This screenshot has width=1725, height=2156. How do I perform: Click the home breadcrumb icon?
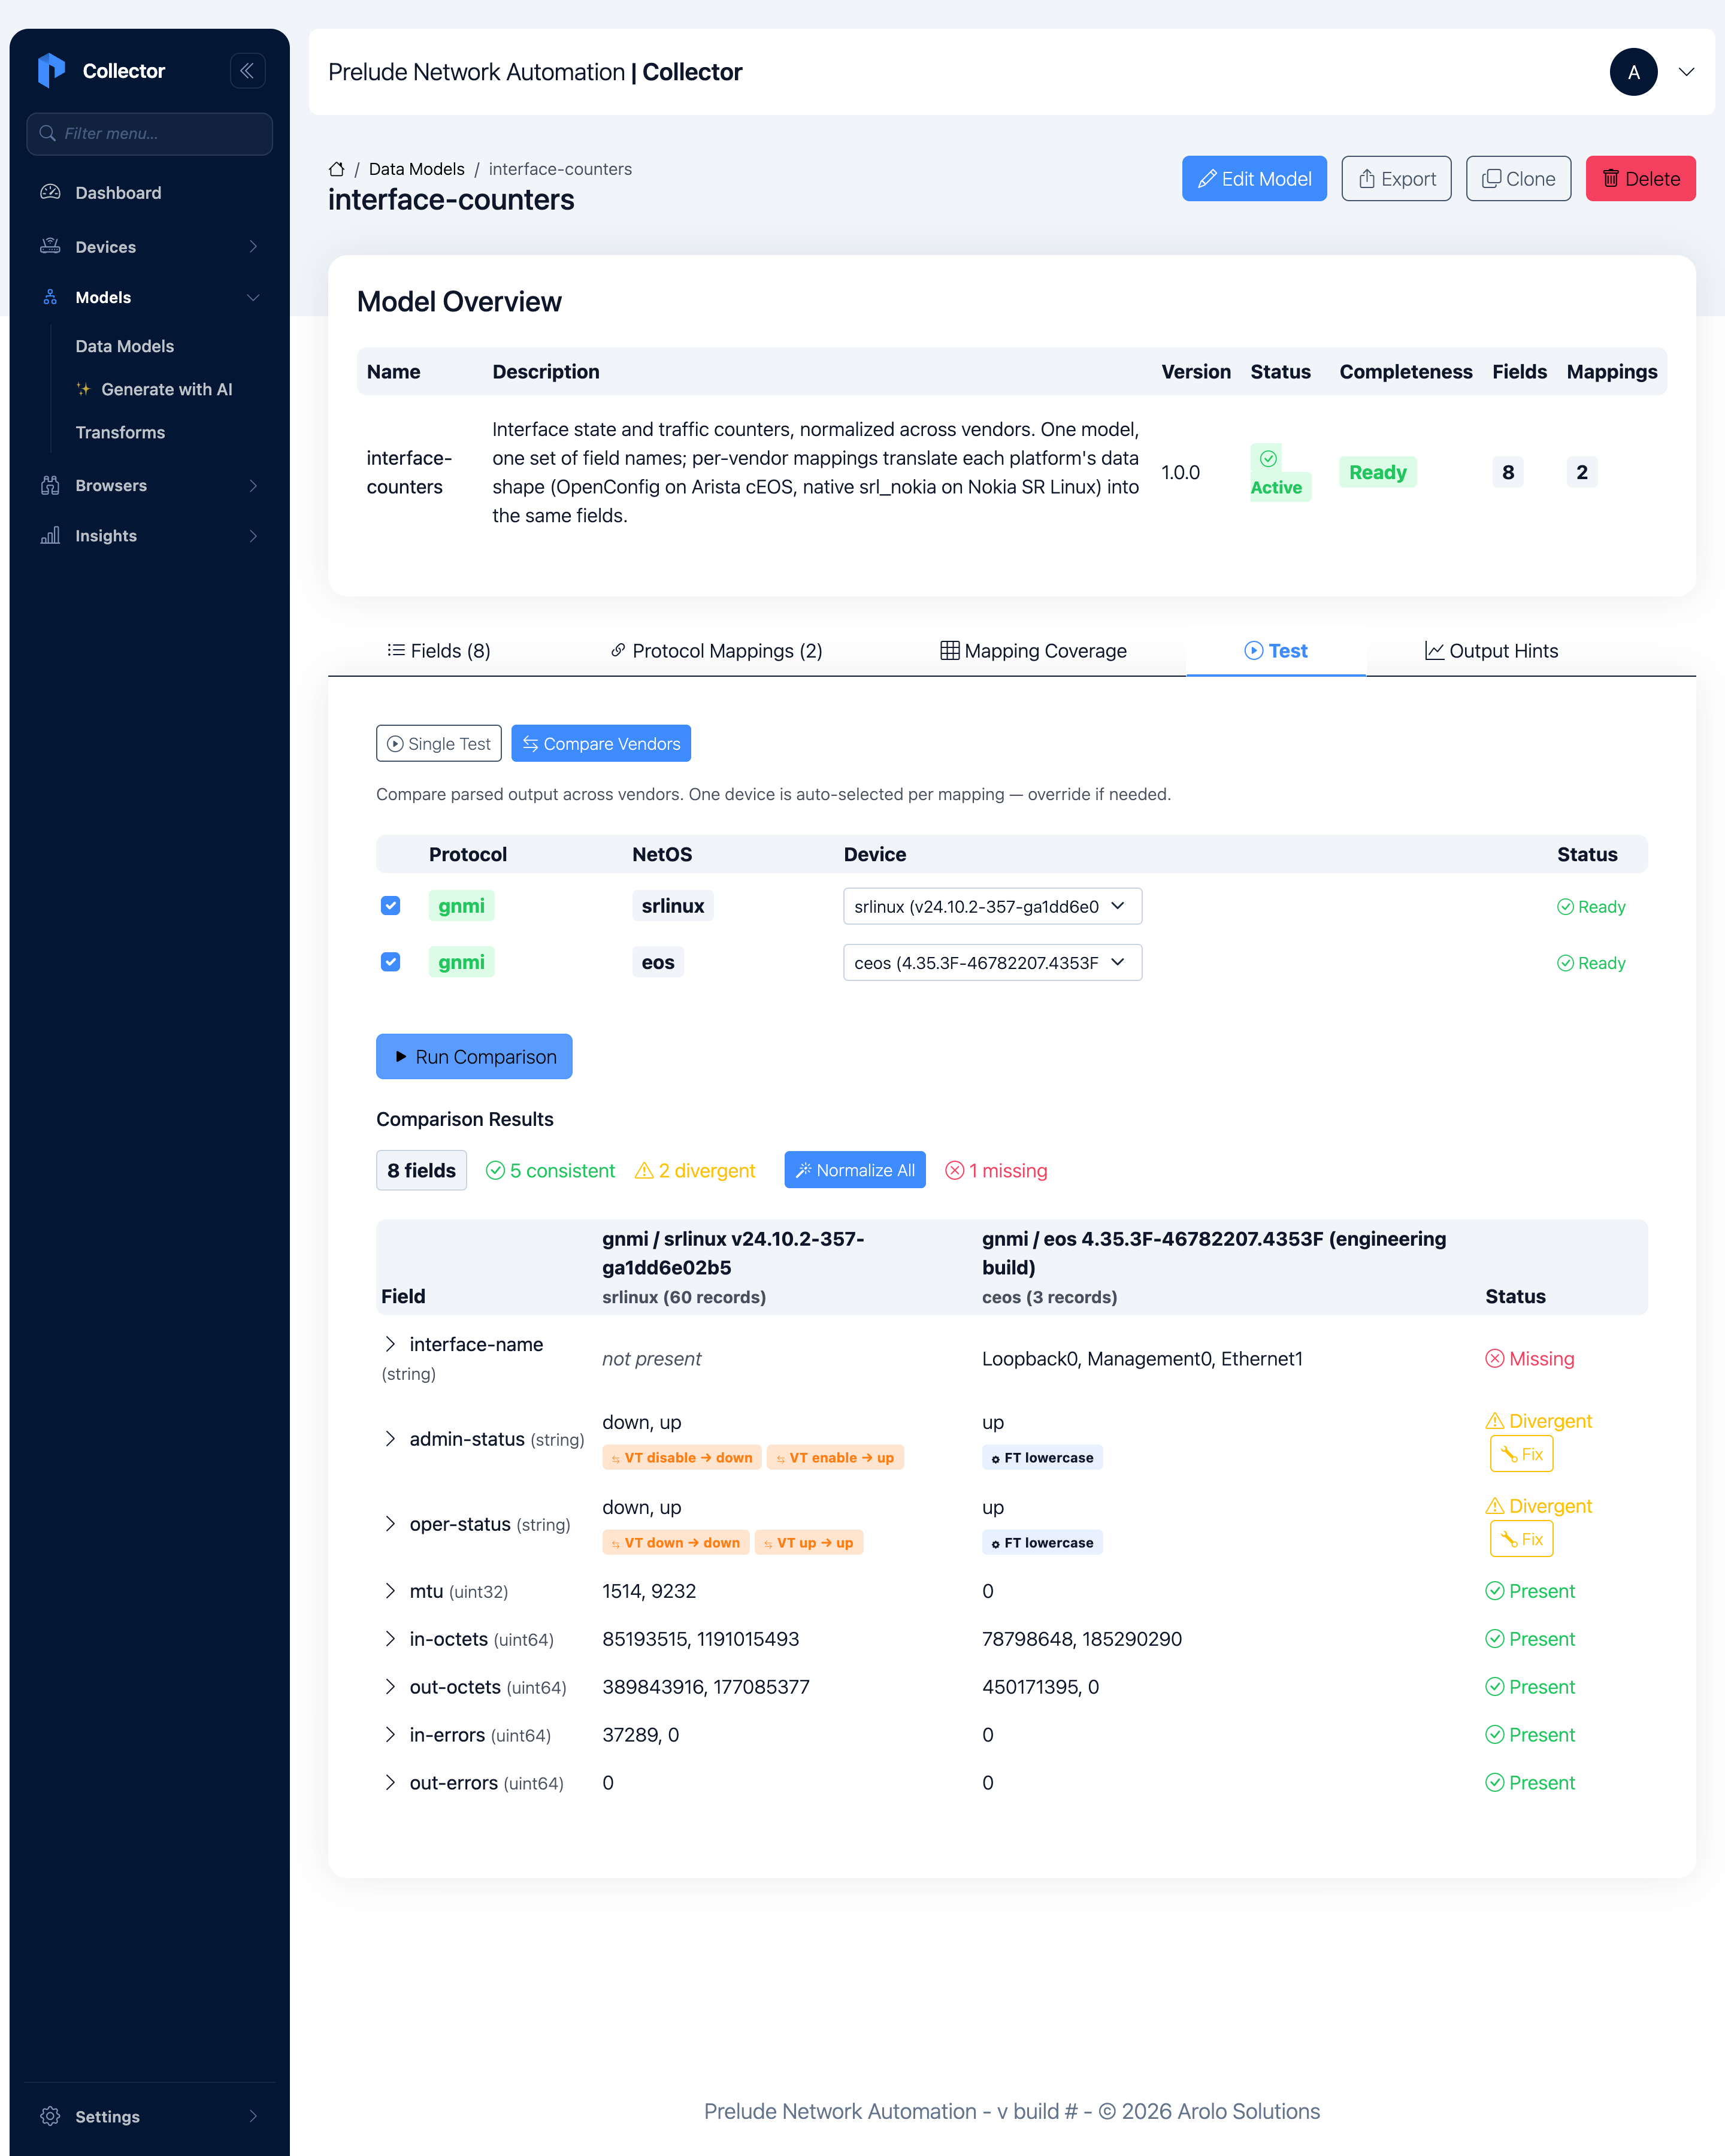tap(337, 169)
